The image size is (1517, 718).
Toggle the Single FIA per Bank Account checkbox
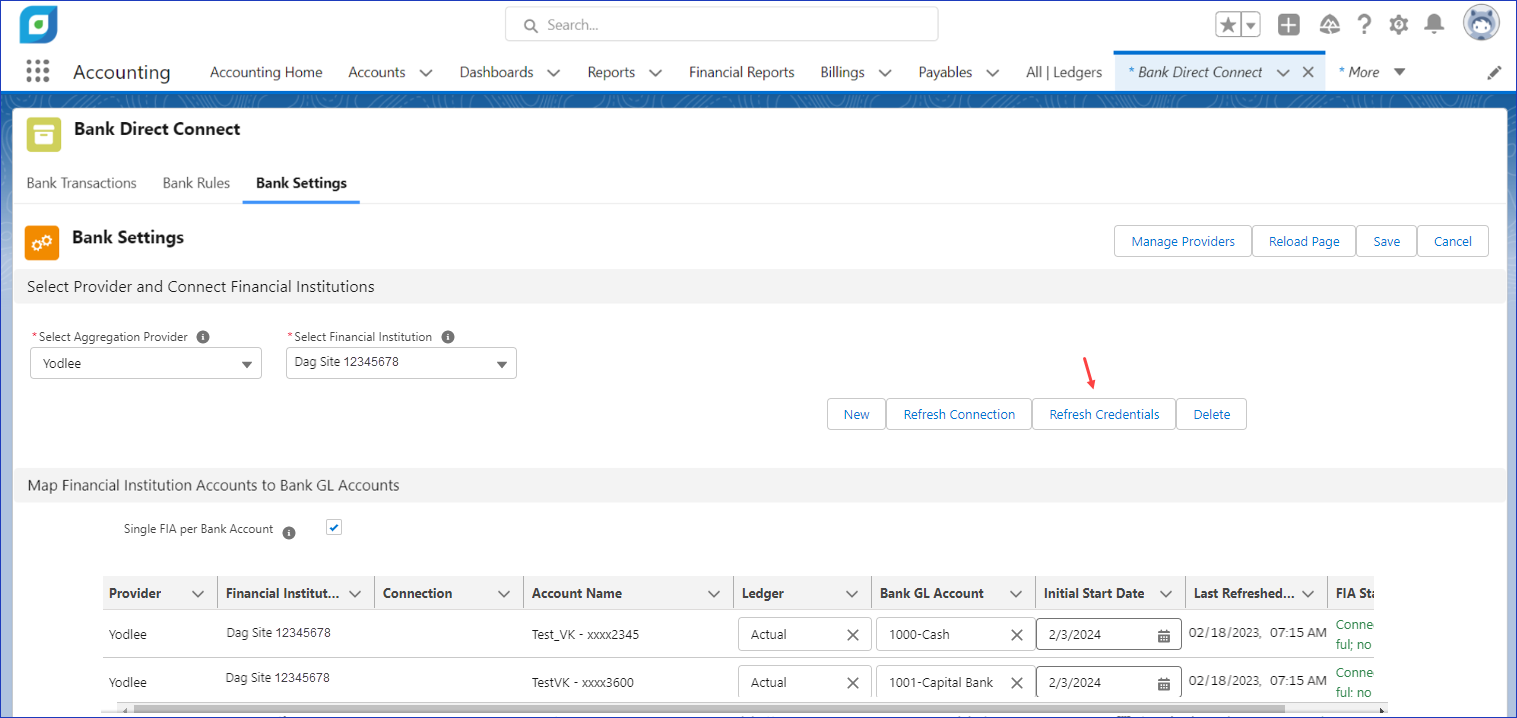click(x=334, y=528)
